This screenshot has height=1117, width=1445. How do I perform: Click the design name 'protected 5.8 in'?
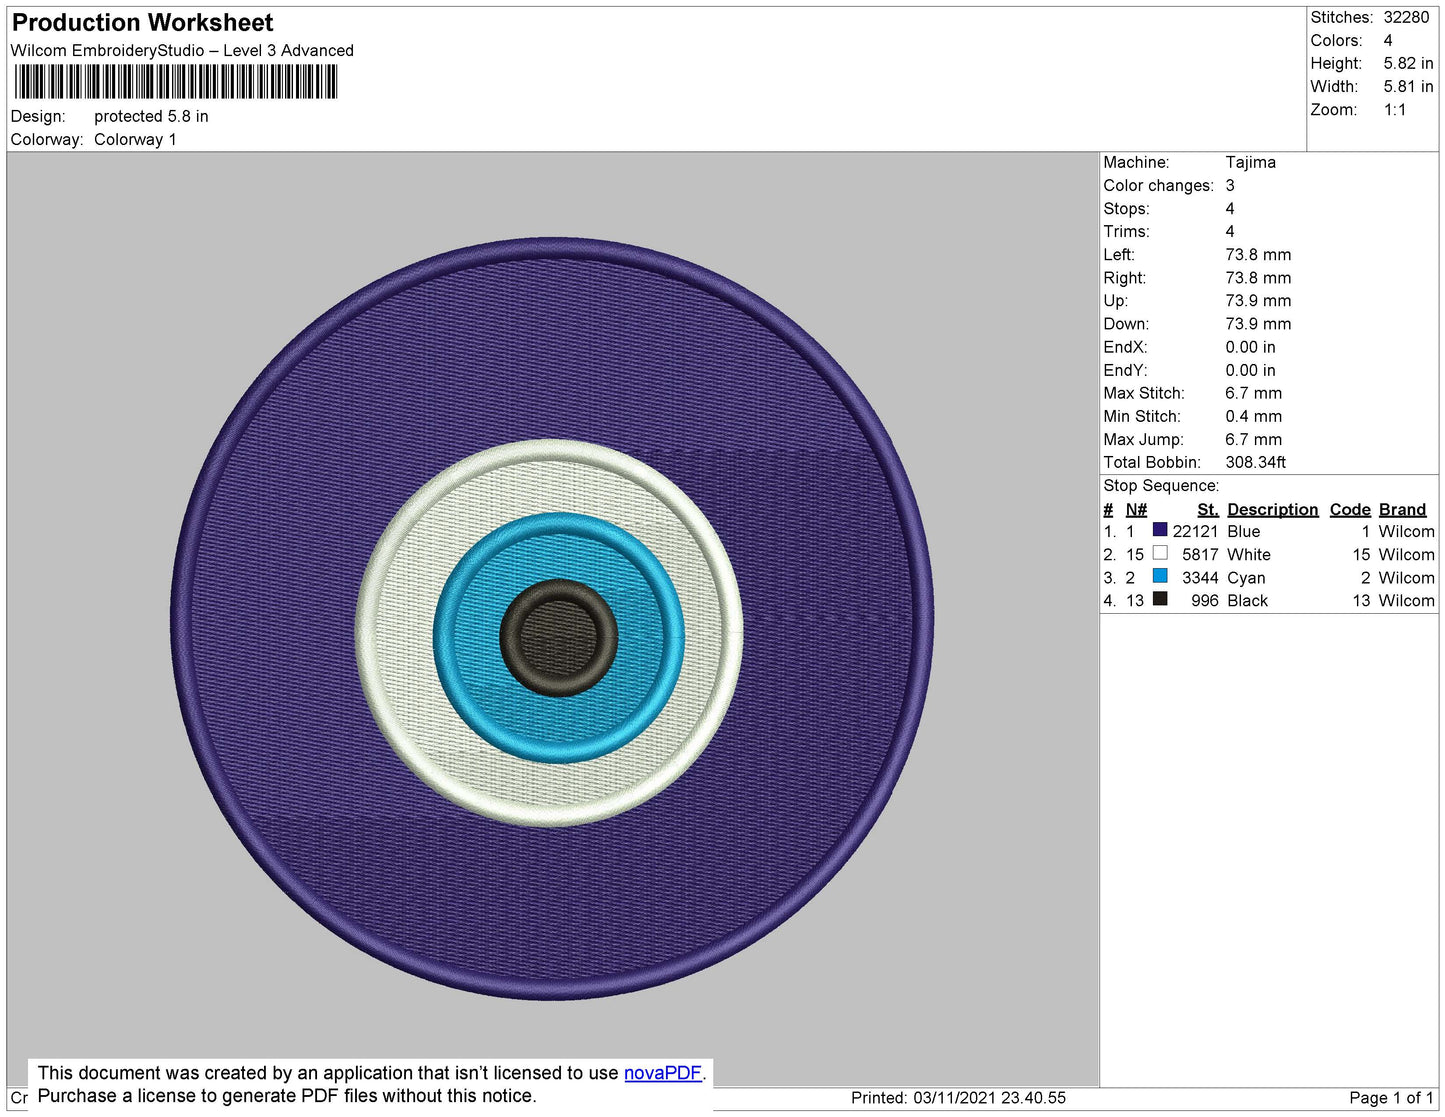[151, 116]
